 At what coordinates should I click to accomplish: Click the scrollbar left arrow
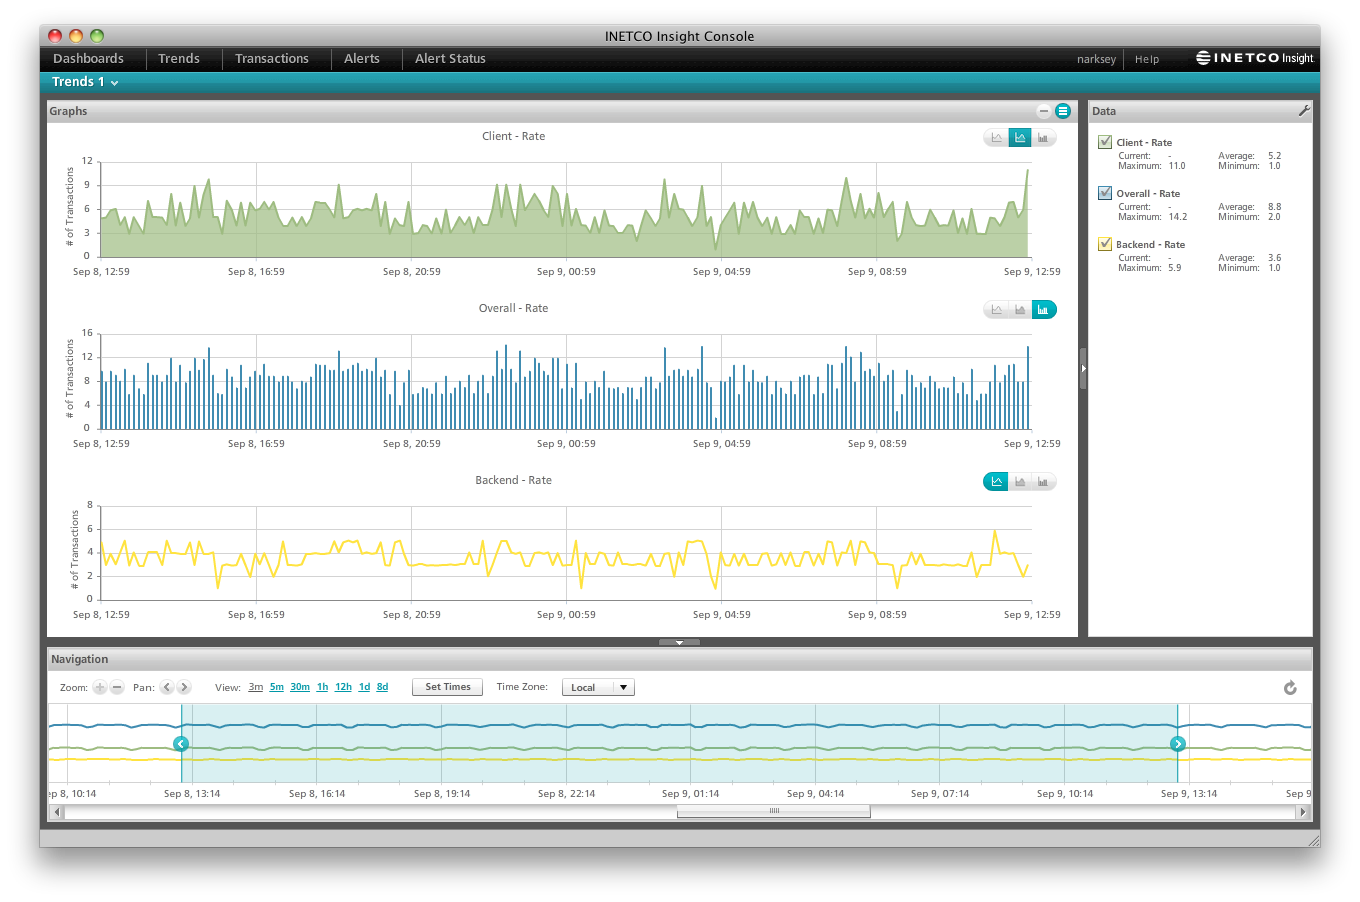pos(56,812)
